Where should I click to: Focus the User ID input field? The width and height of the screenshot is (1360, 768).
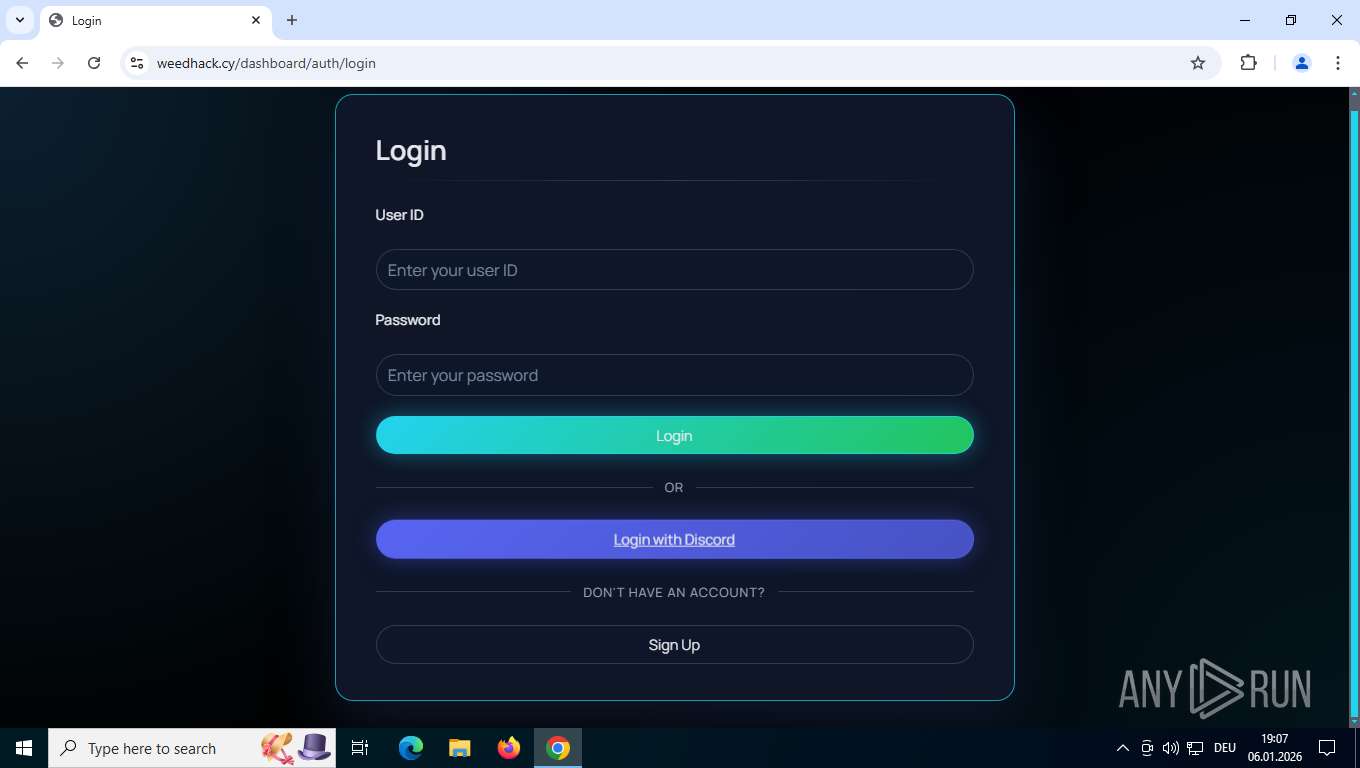point(674,270)
